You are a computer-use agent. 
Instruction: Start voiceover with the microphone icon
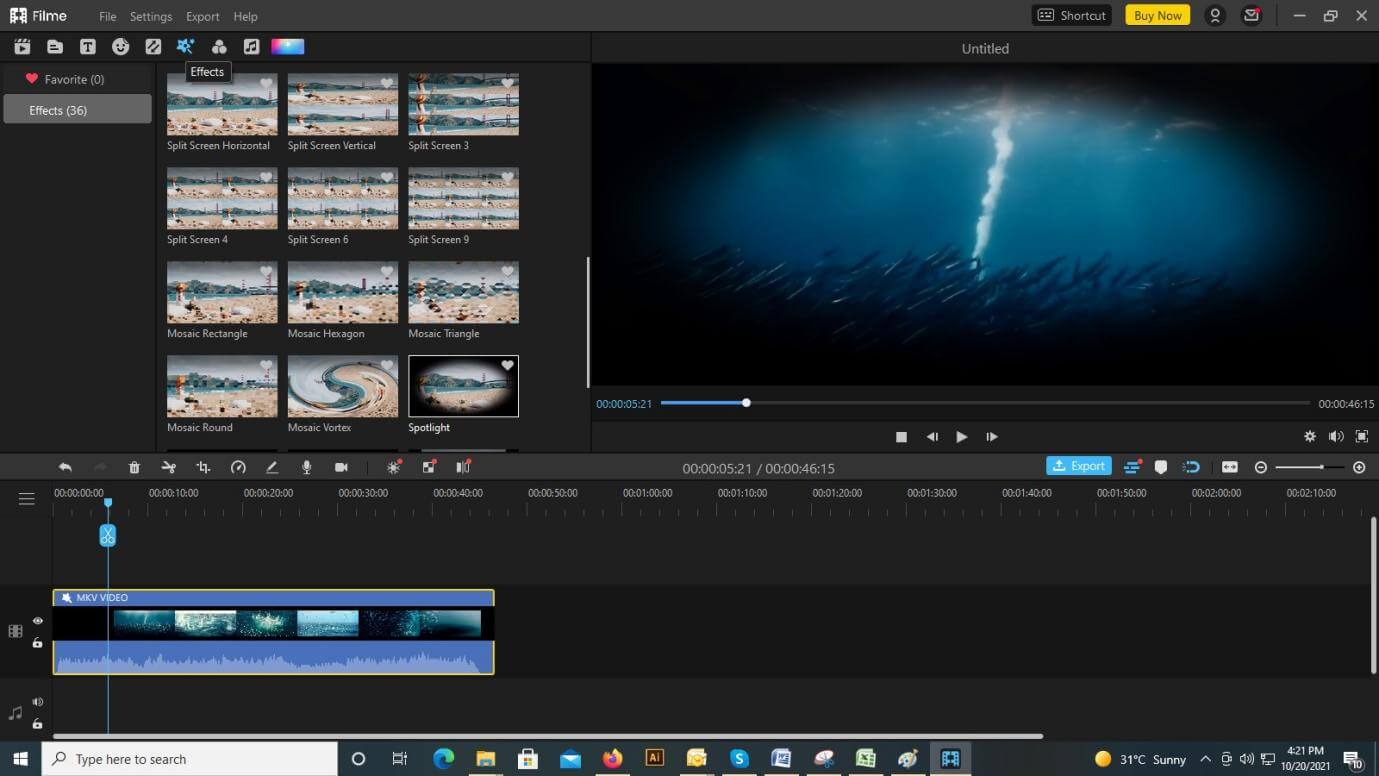tap(307, 467)
